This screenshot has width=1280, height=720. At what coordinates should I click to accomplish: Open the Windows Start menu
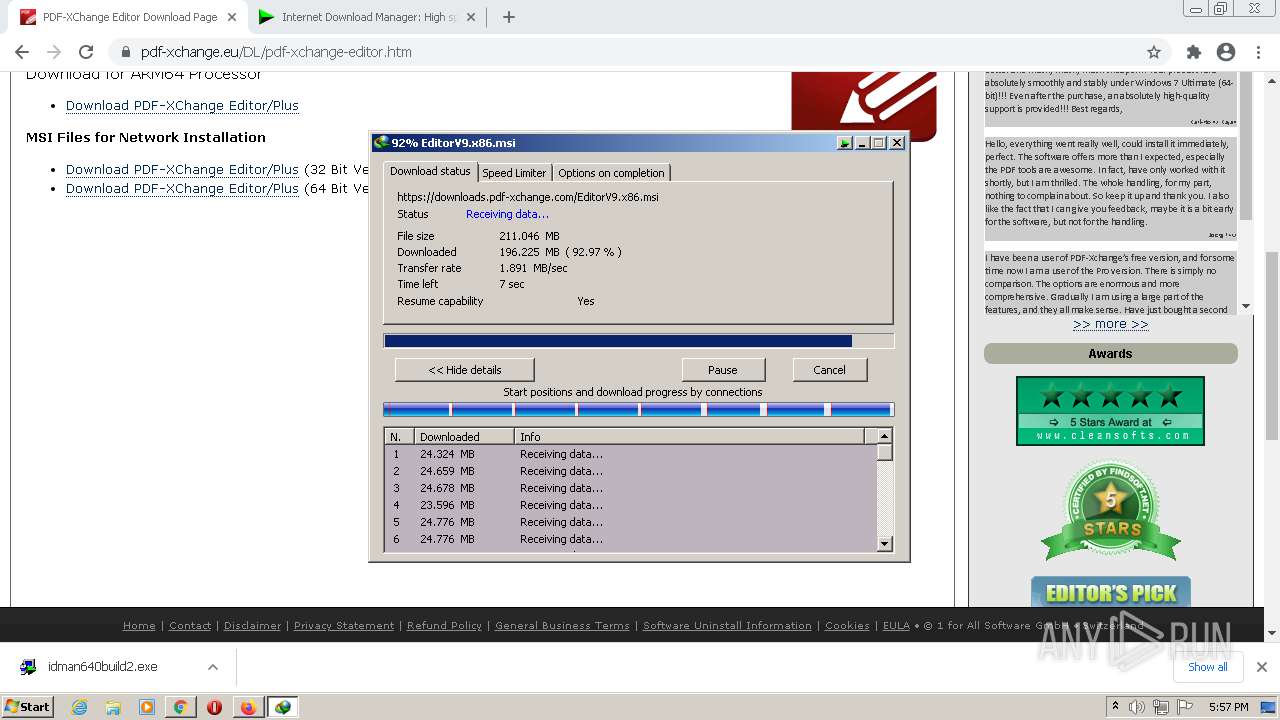27,706
